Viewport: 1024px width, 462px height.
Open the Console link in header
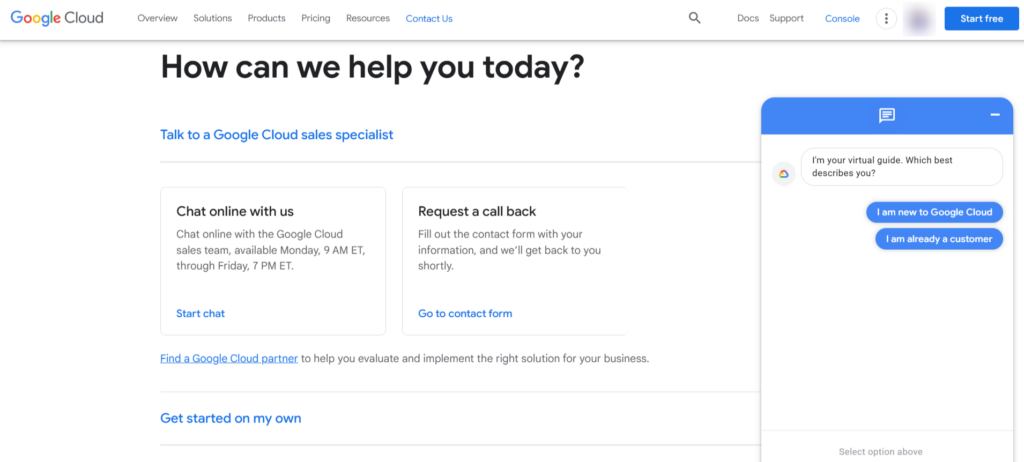click(x=842, y=18)
